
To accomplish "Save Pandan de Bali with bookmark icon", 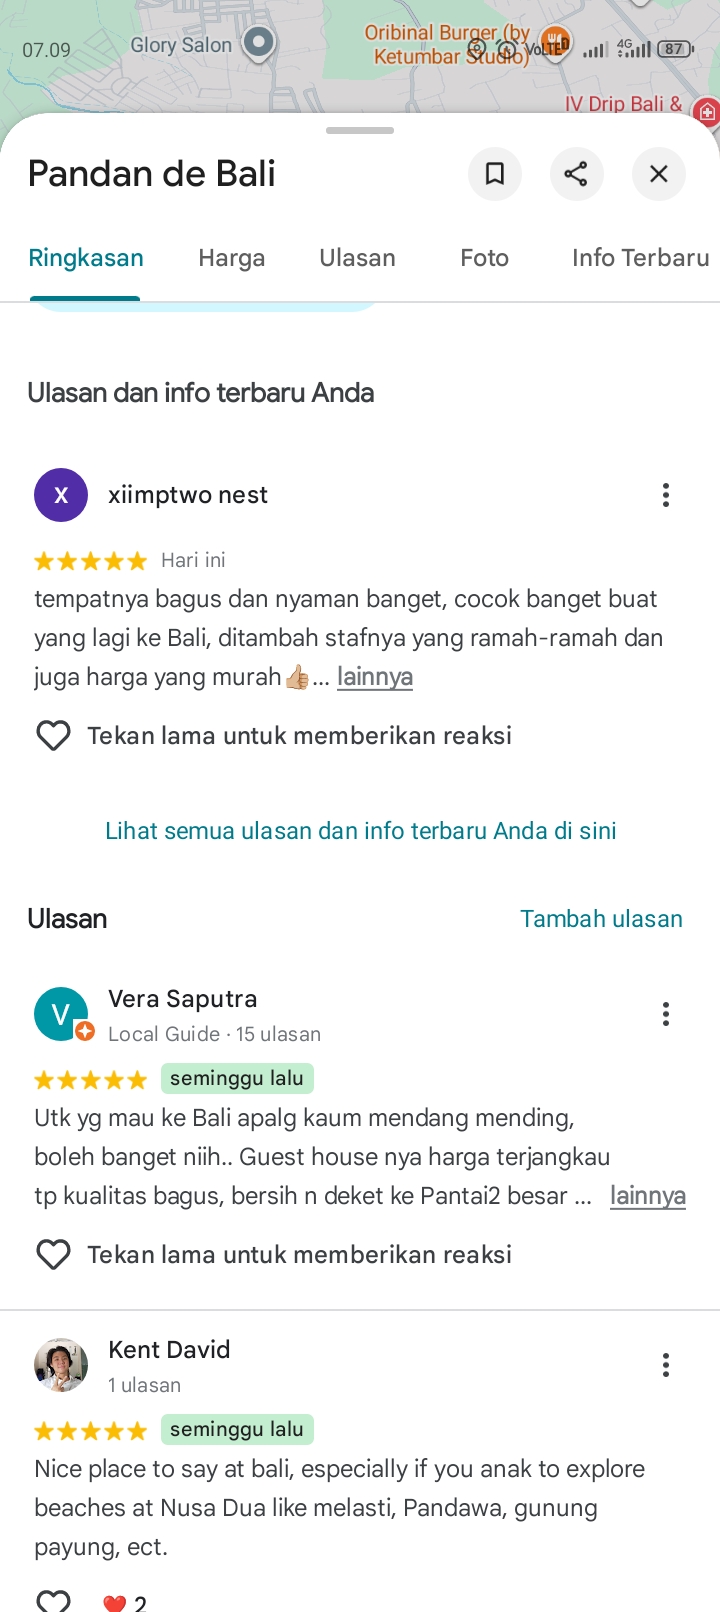I will pyautogui.click(x=494, y=174).
